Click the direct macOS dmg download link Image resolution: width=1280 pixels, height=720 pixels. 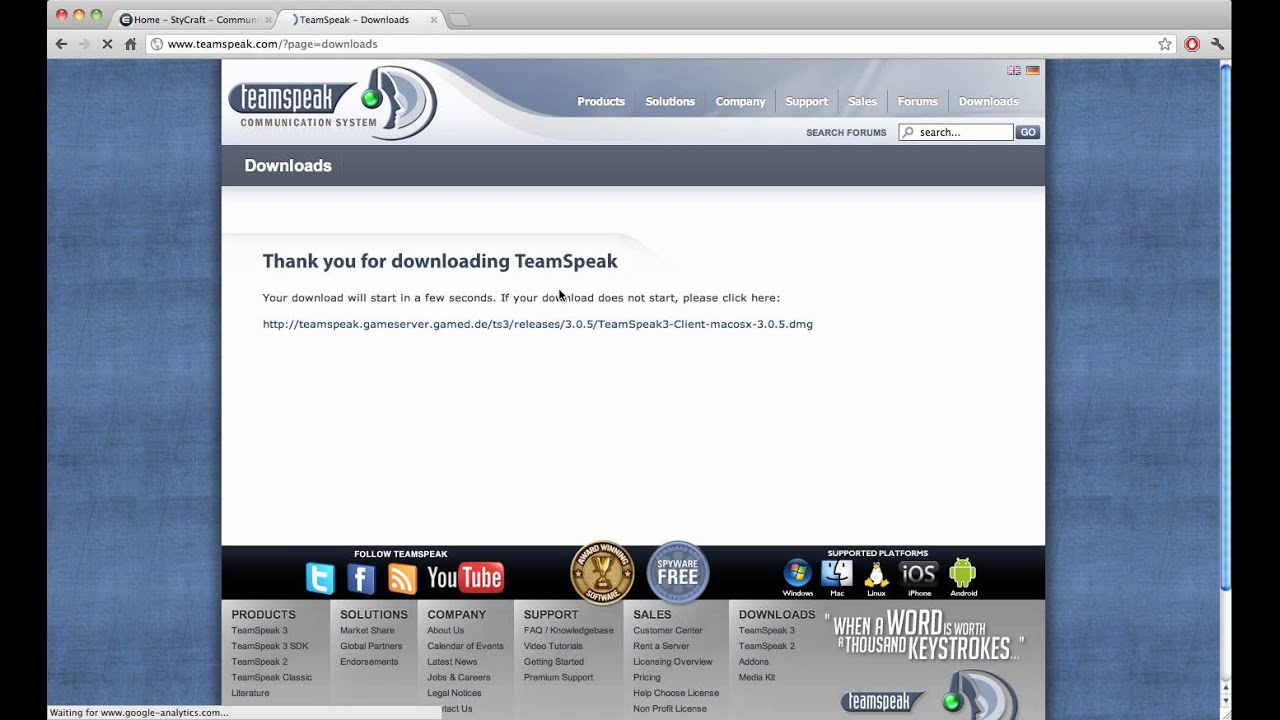538,324
